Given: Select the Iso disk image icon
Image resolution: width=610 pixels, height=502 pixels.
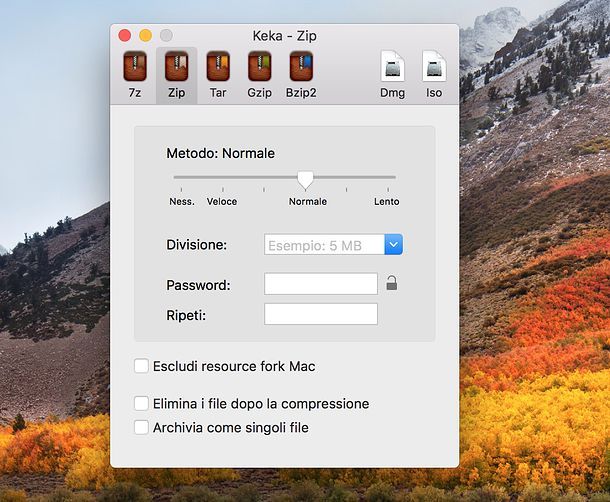Looking at the screenshot, I should coord(434,67).
